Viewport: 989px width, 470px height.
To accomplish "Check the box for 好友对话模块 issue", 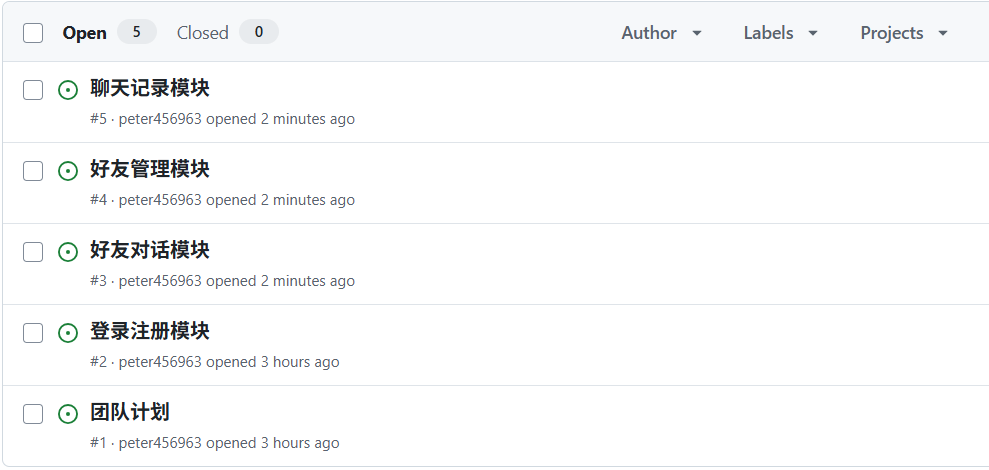I will (33, 252).
